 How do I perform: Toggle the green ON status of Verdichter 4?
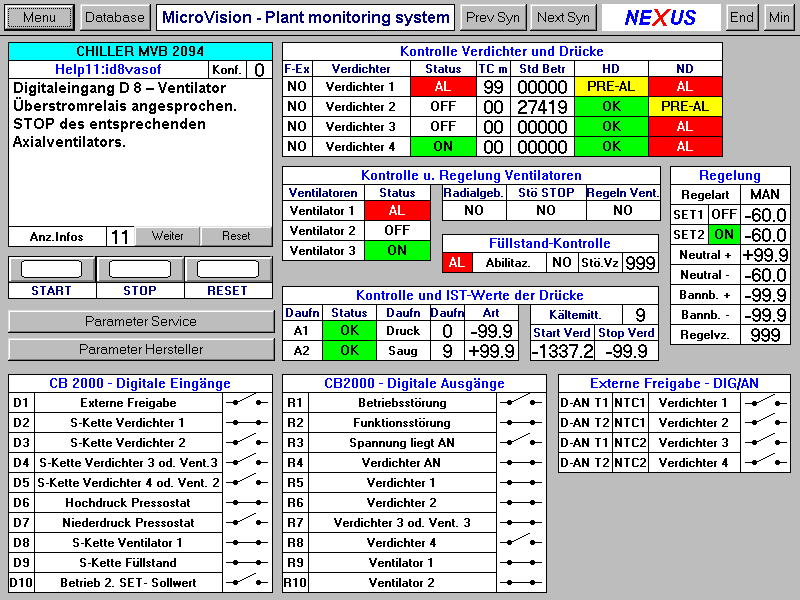443,147
